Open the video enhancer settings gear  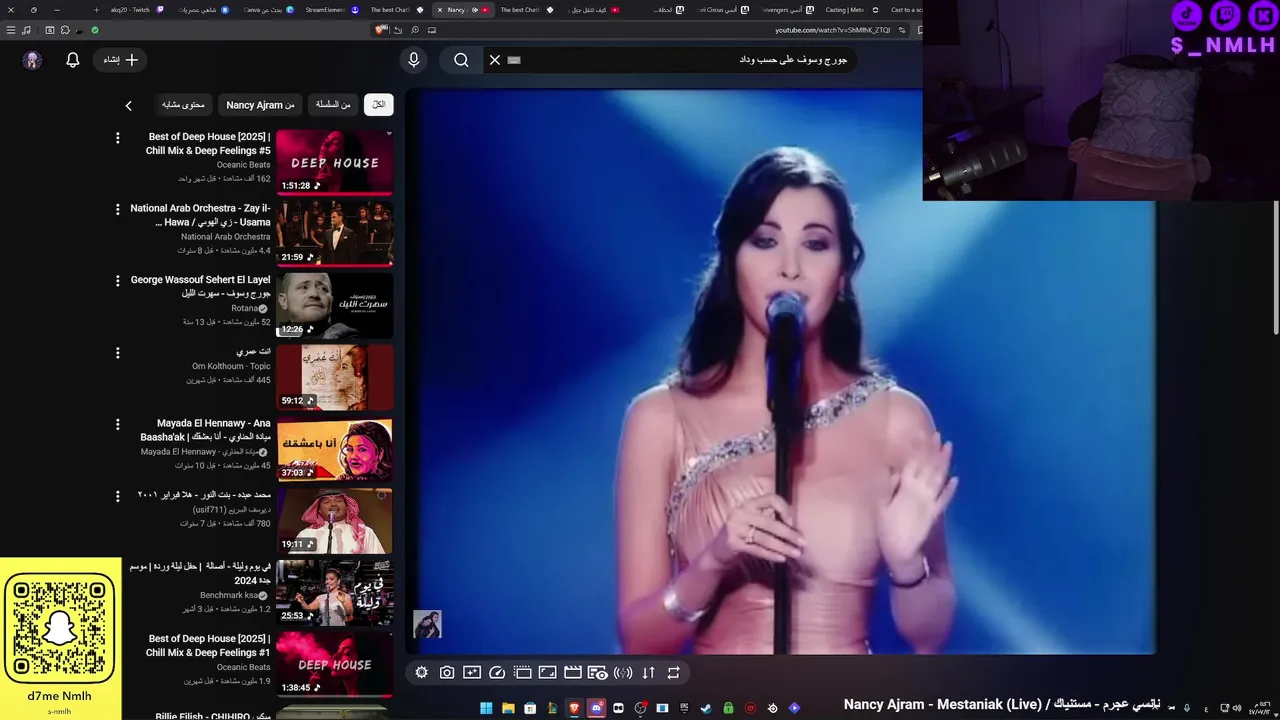click(422, 673)
